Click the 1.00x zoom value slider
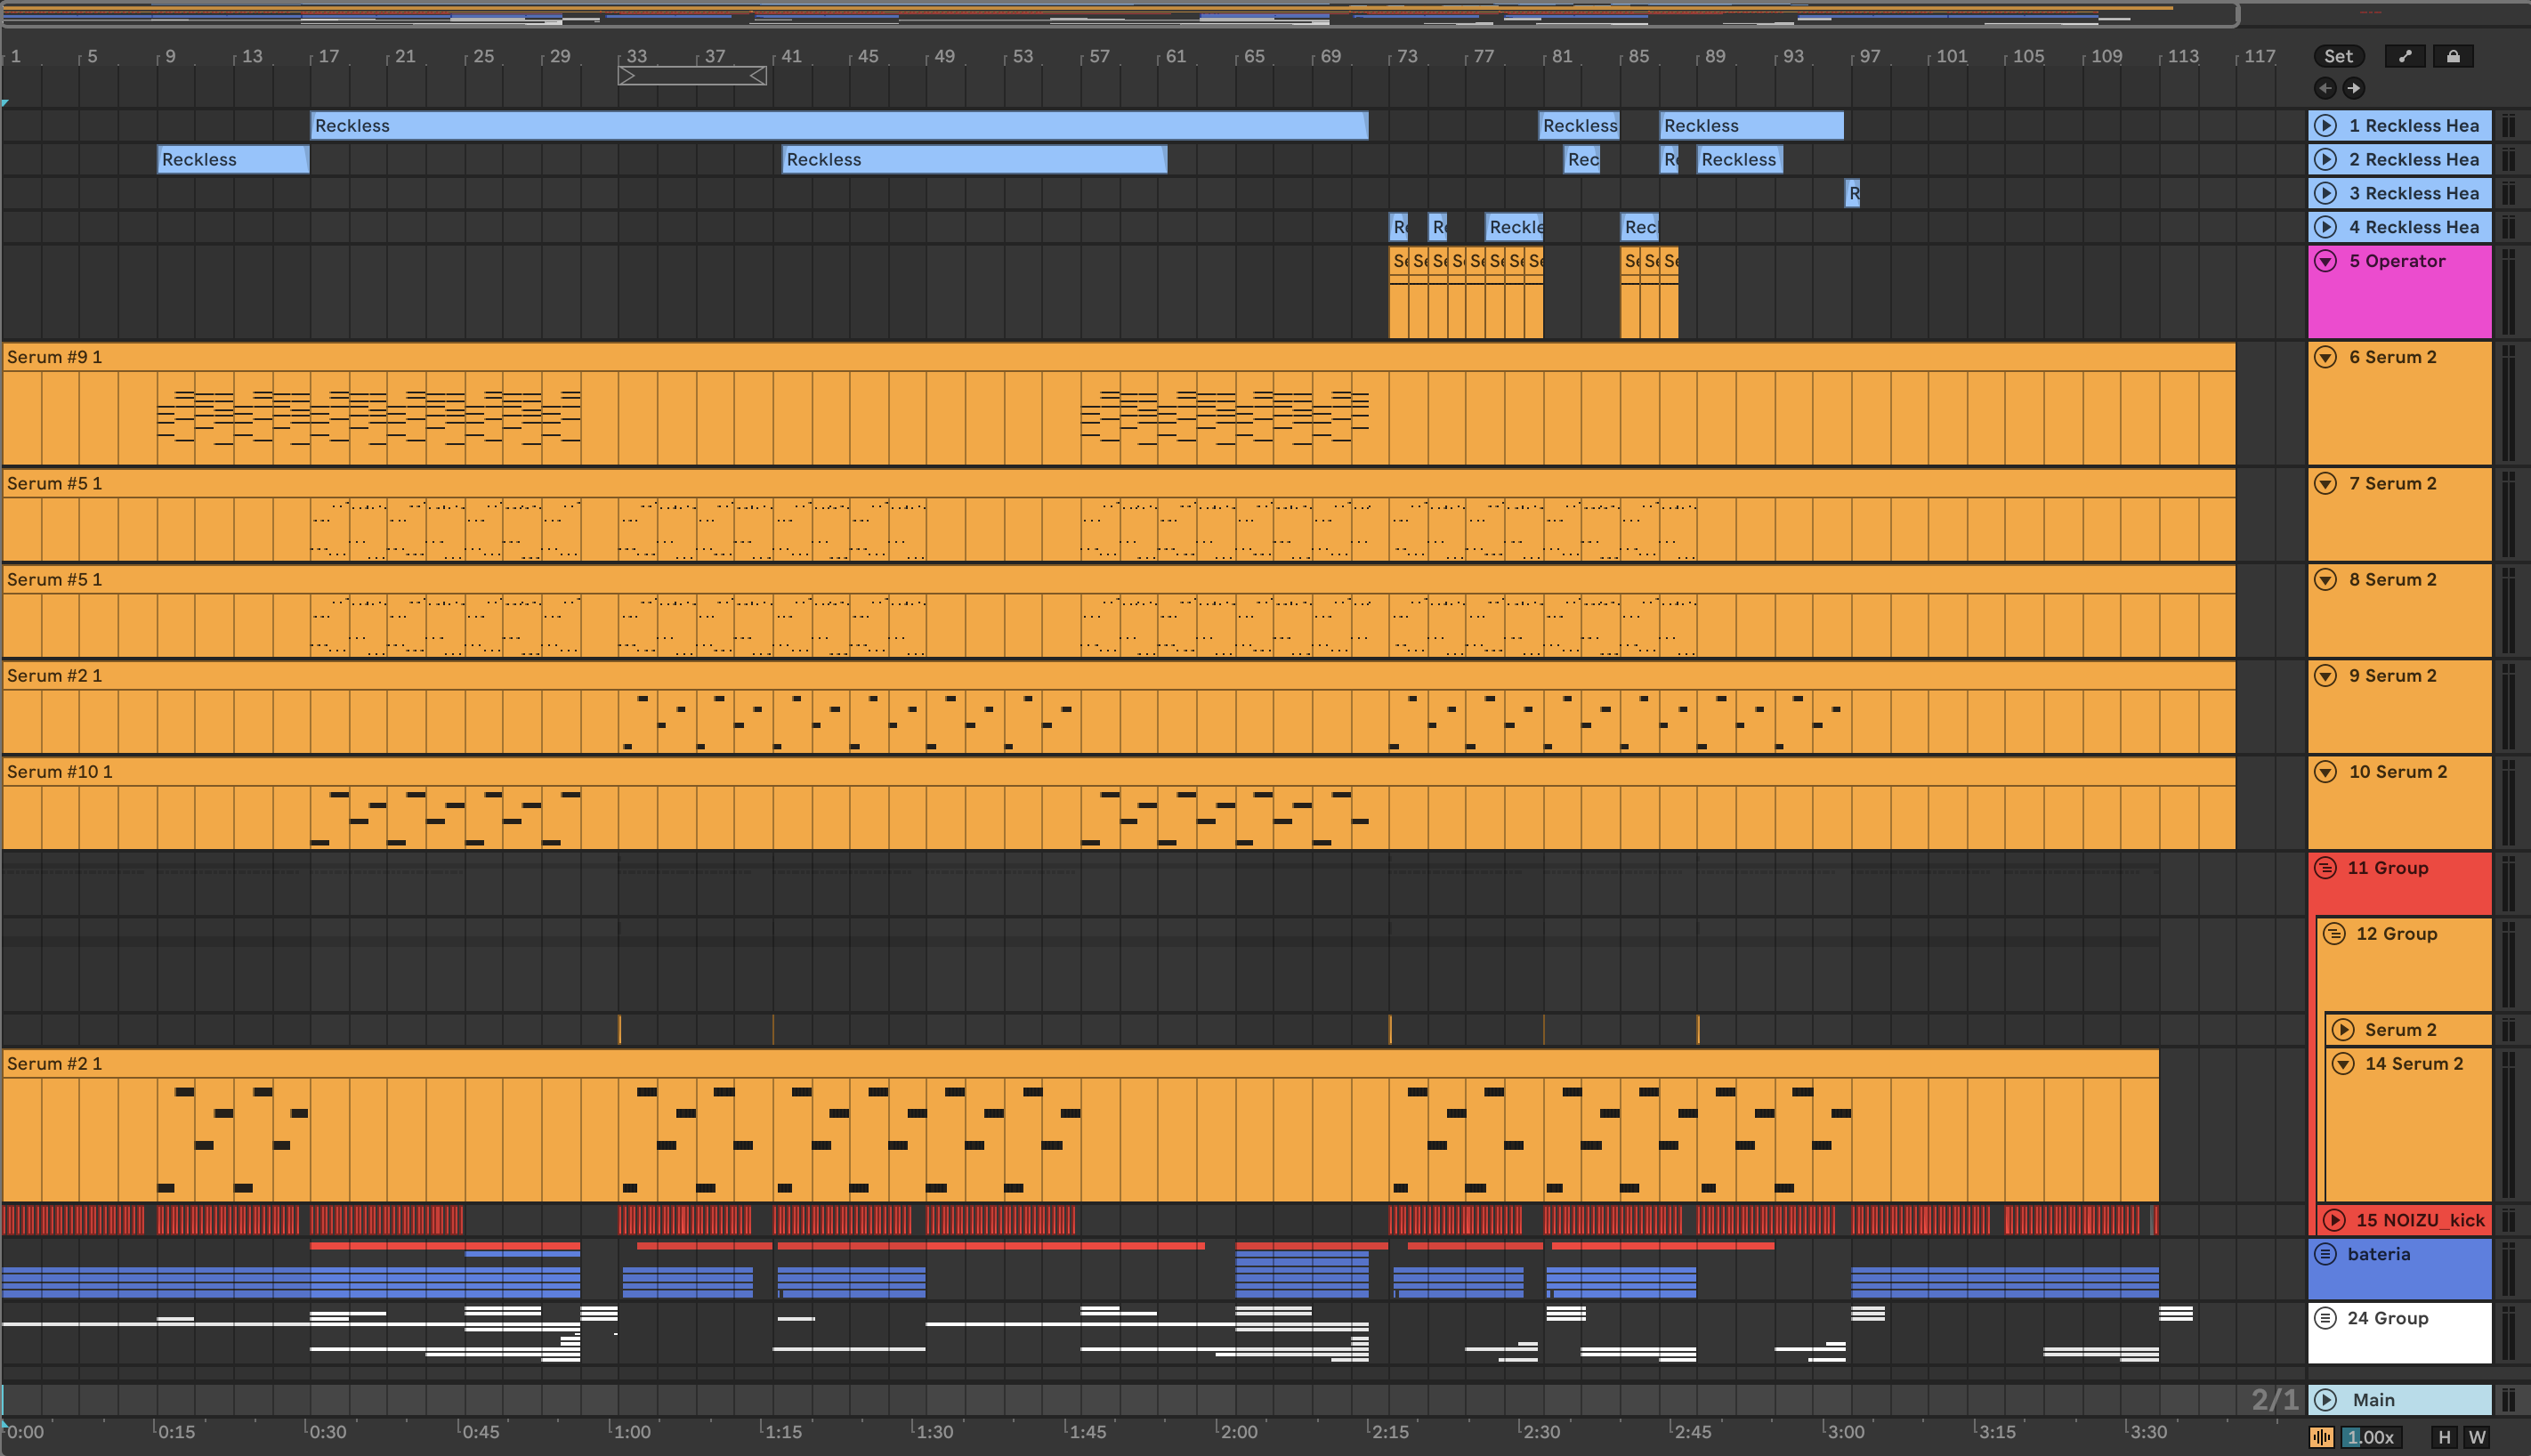 point(2370,1437)
